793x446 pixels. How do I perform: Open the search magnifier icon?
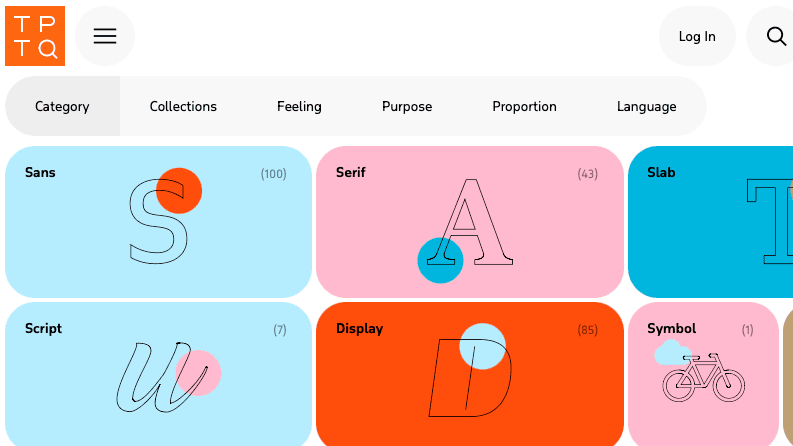776,36
